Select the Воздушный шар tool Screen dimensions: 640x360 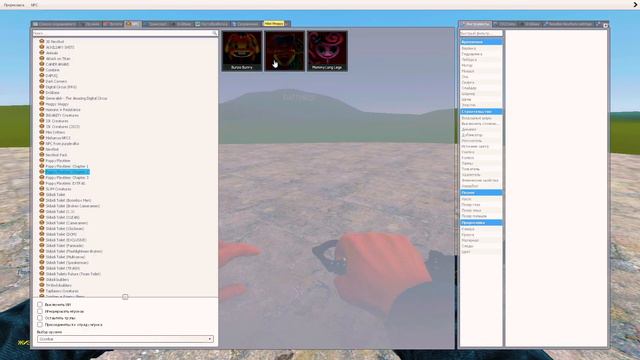pyautogui.click(x=481, y=118)
